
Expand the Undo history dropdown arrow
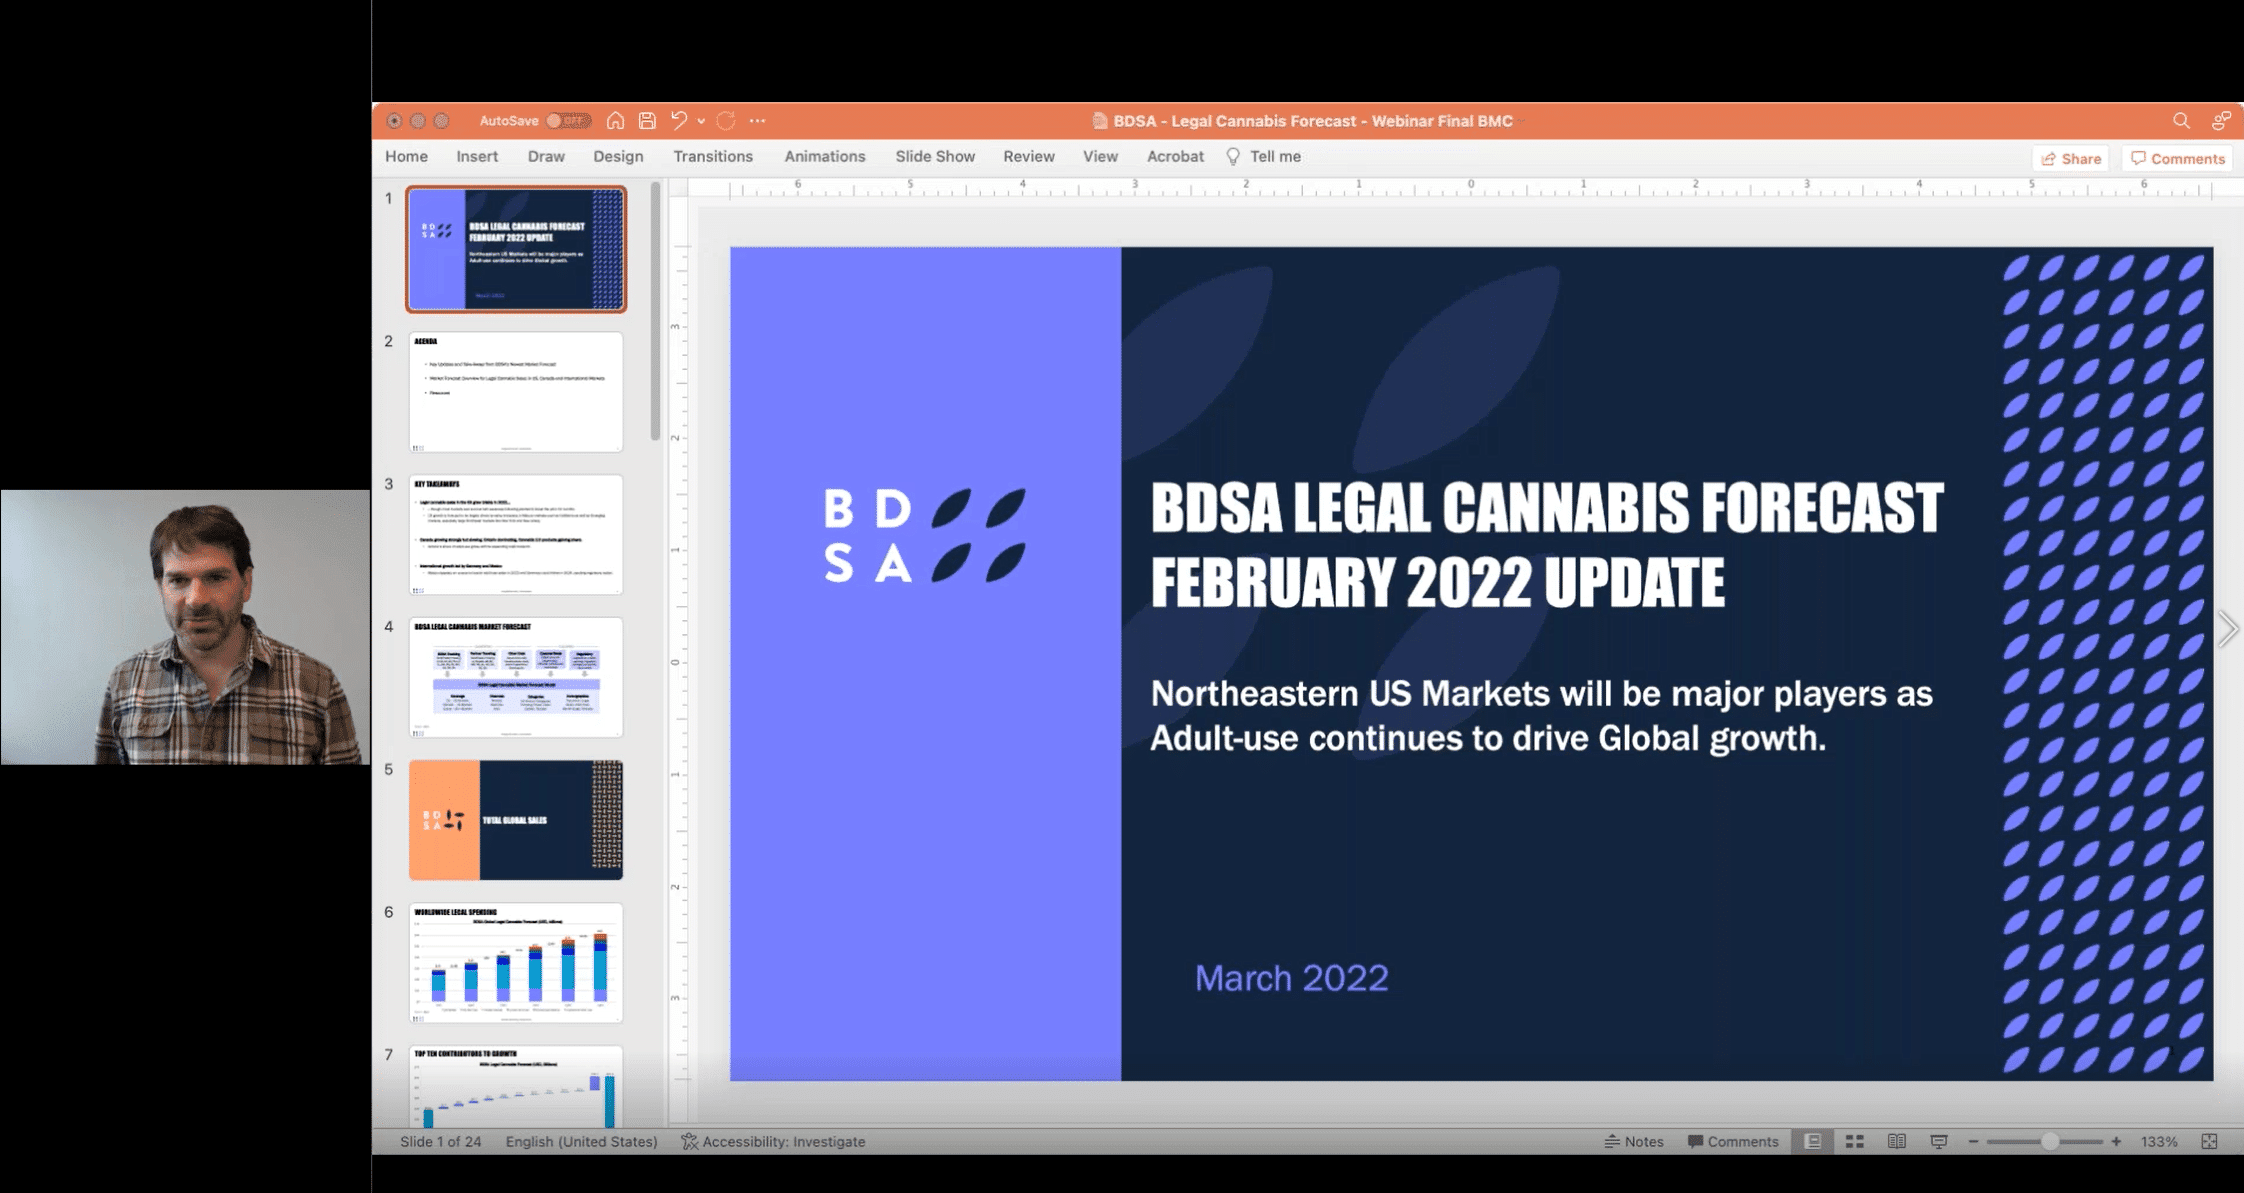701,121
